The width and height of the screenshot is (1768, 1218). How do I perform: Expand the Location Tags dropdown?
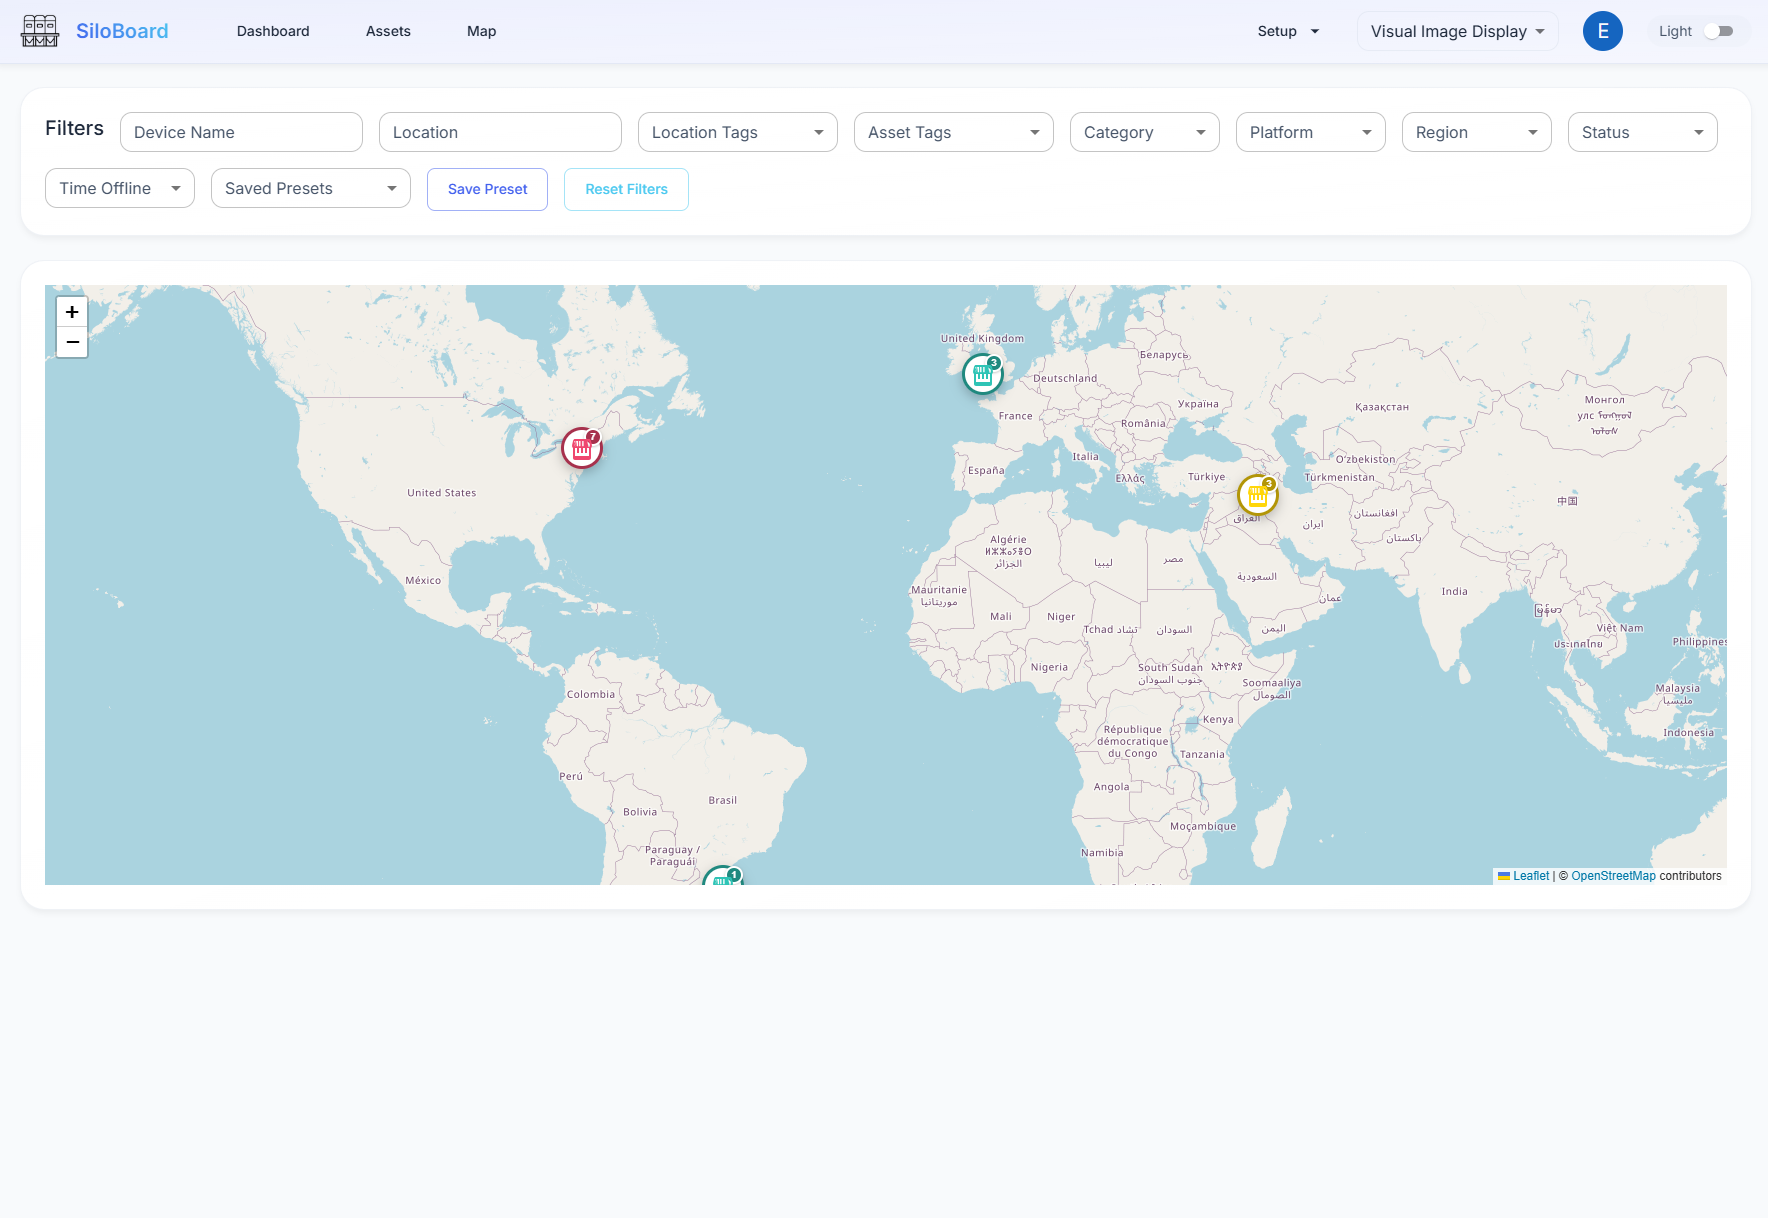(738, 132)
